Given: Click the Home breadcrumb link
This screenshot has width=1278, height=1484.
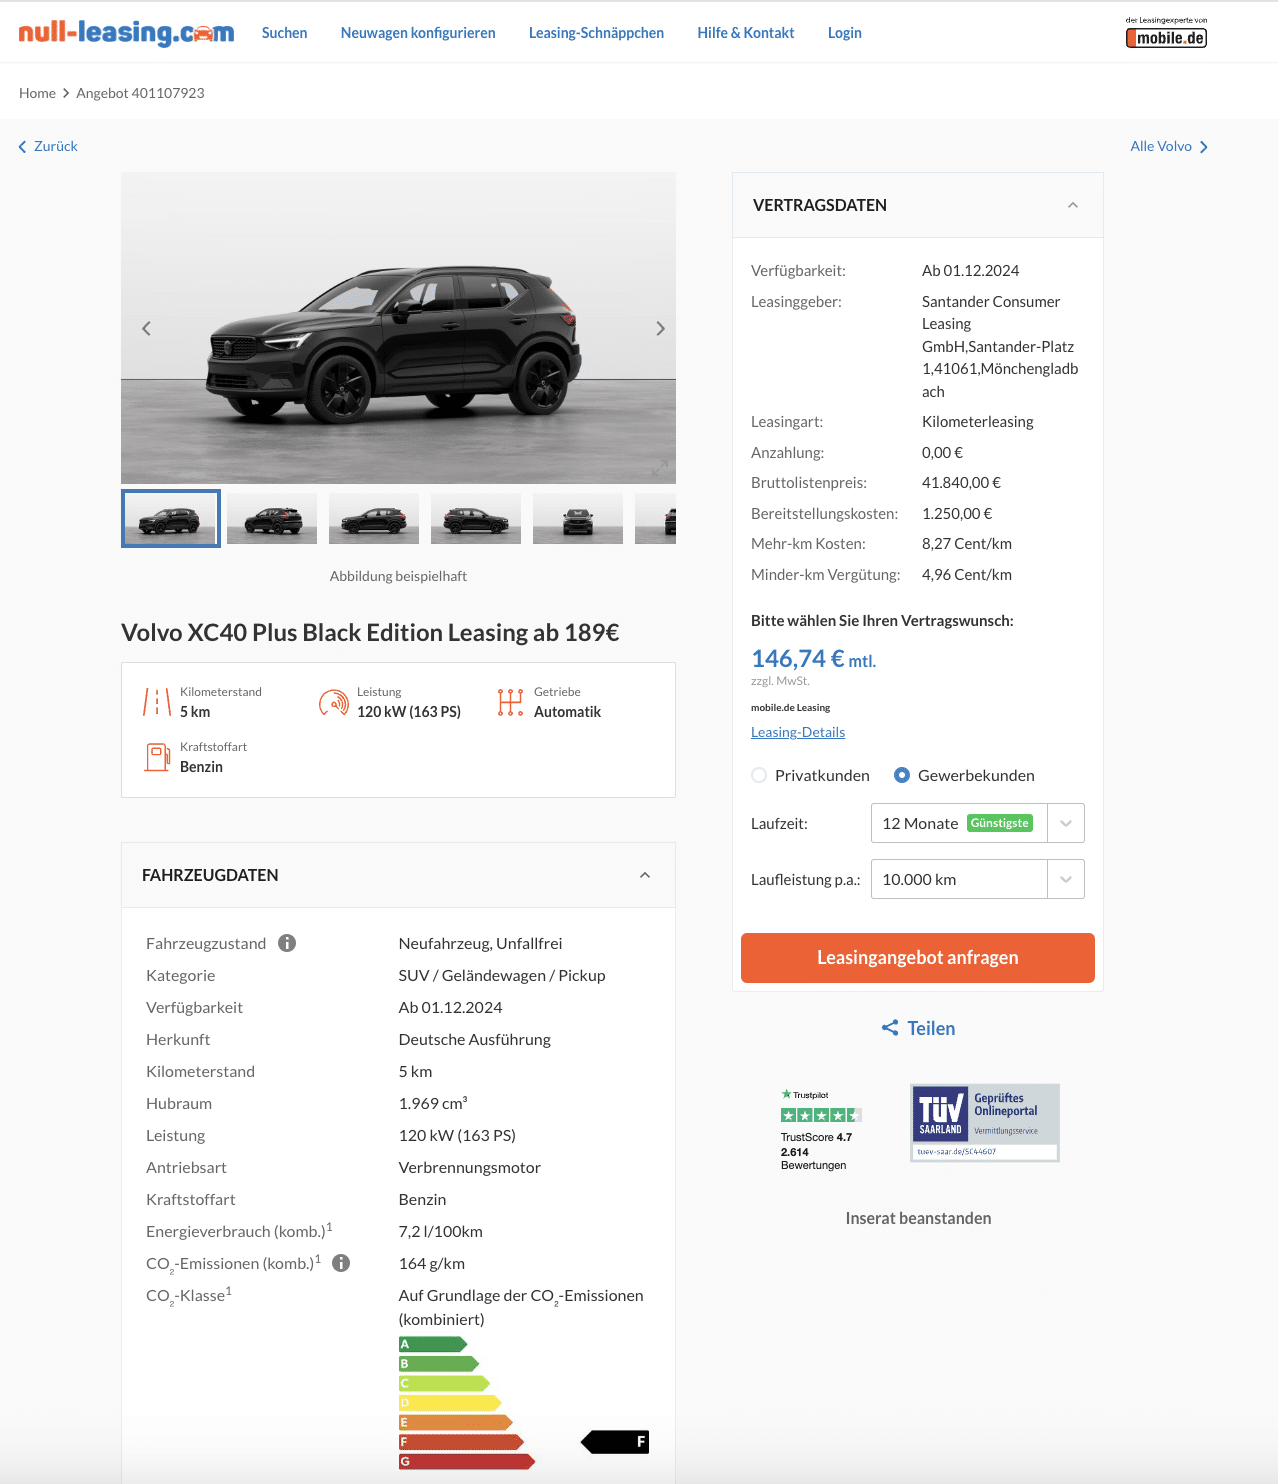Looking at the screenshot, I should pyautogui.click(x=37, y=93).
